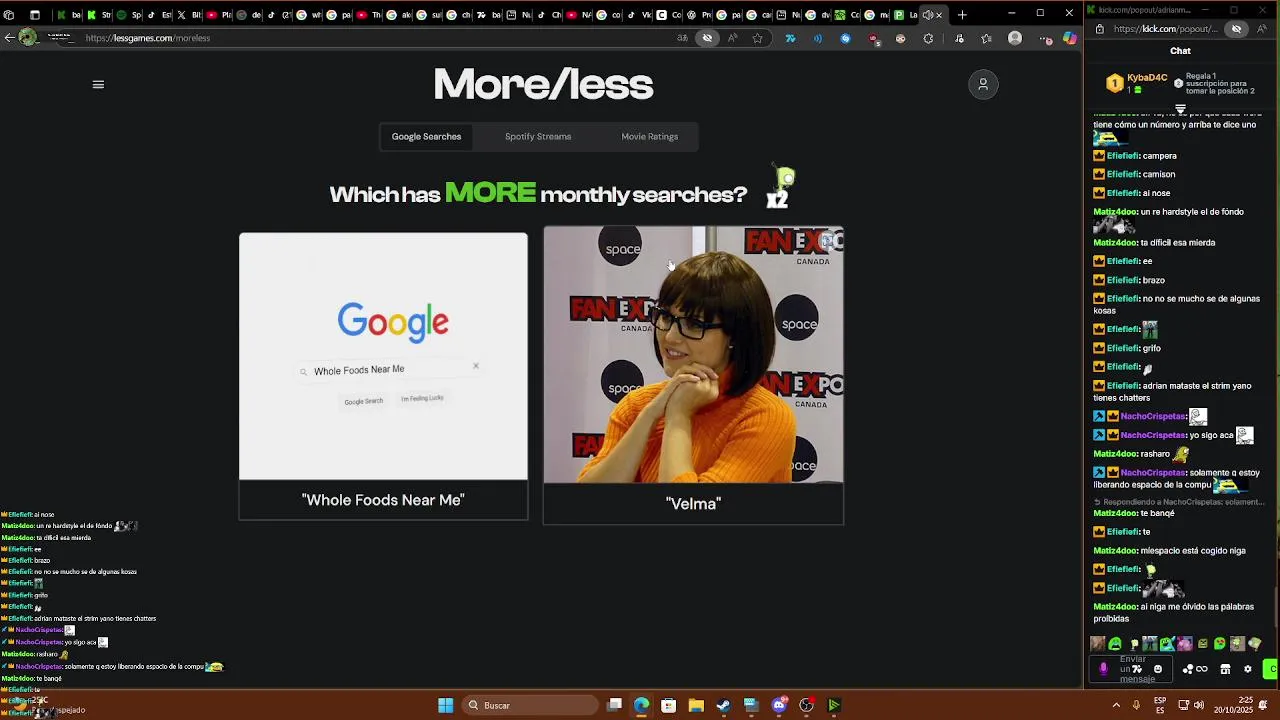Screen dimensions: 1280x720
Task: Open the browser profile avatar
Action: (x=1015, y=38)
